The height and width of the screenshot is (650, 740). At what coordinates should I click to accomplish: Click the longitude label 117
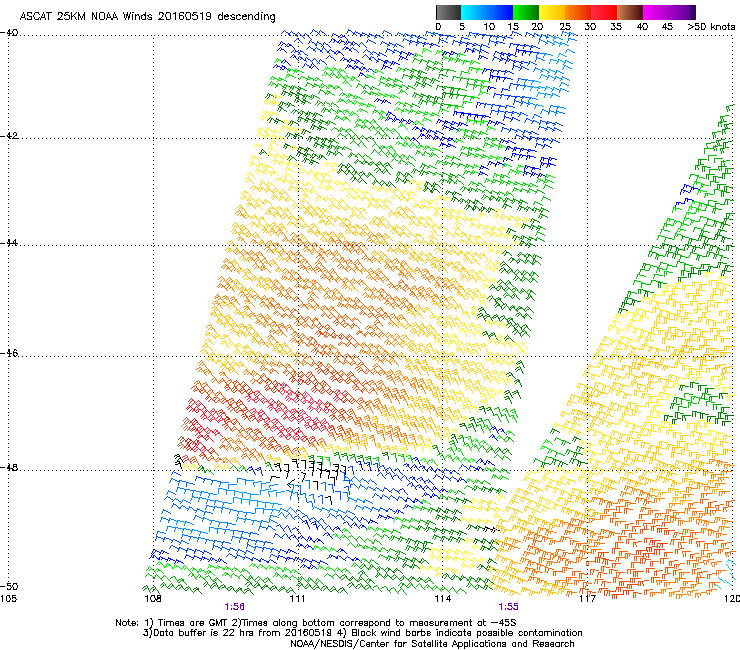(587, 599)
